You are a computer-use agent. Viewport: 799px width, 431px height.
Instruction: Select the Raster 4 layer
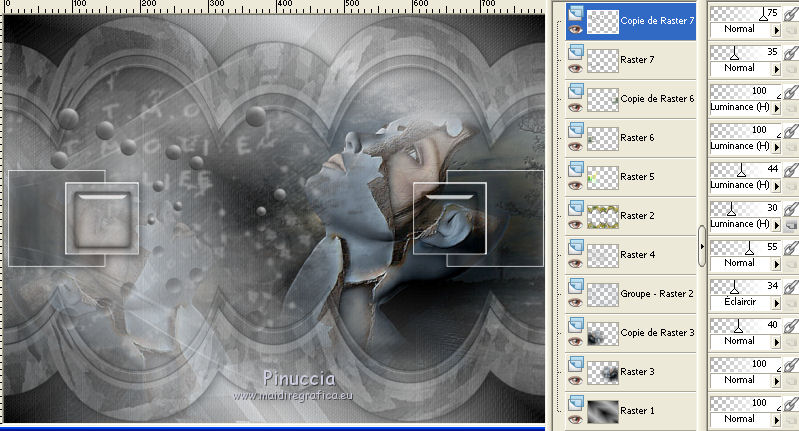pyautogui.click(x=637, y=255)
